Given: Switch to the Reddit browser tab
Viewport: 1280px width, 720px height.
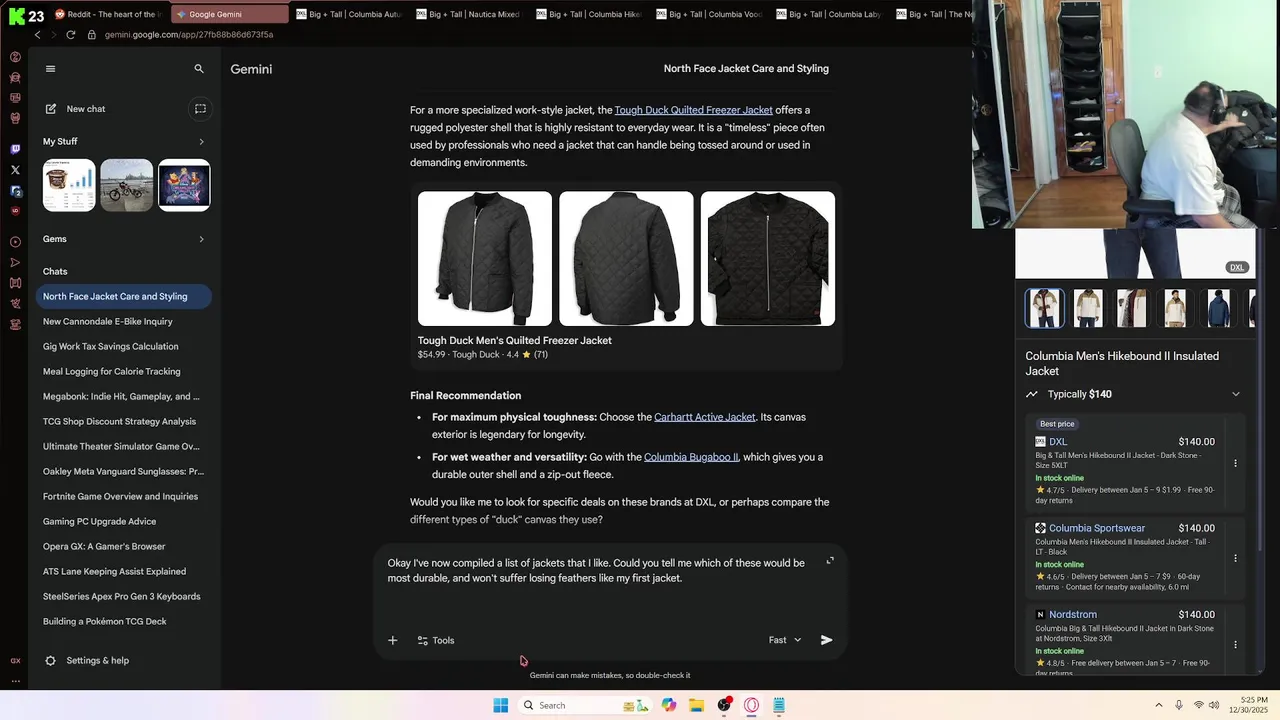Looking at the screenshot, I should tap(108, 14).
